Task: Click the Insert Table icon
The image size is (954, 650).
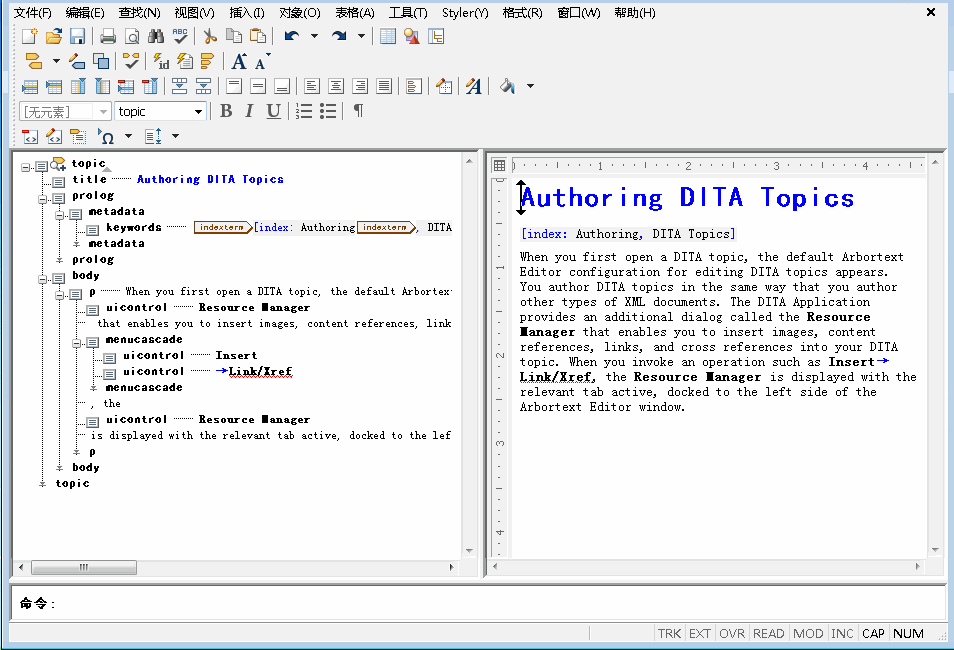Action: [388, 37]
